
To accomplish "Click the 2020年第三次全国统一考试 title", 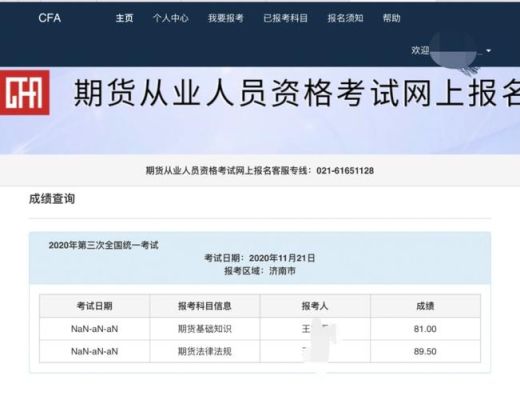I will click(103, 245).
